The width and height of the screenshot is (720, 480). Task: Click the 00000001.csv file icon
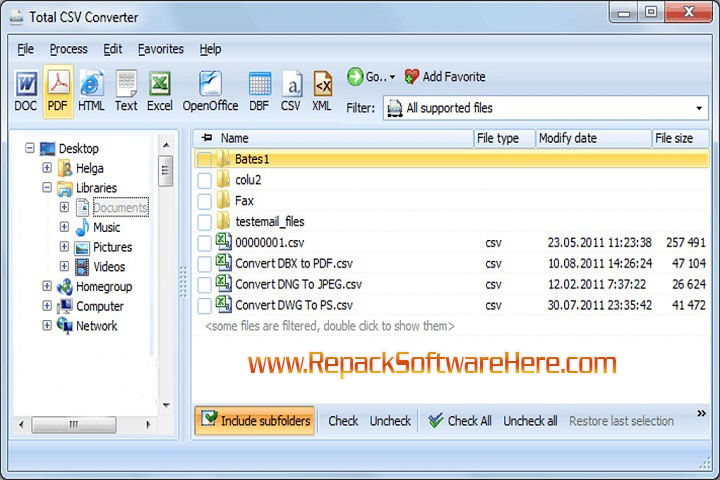pos(224,241)
